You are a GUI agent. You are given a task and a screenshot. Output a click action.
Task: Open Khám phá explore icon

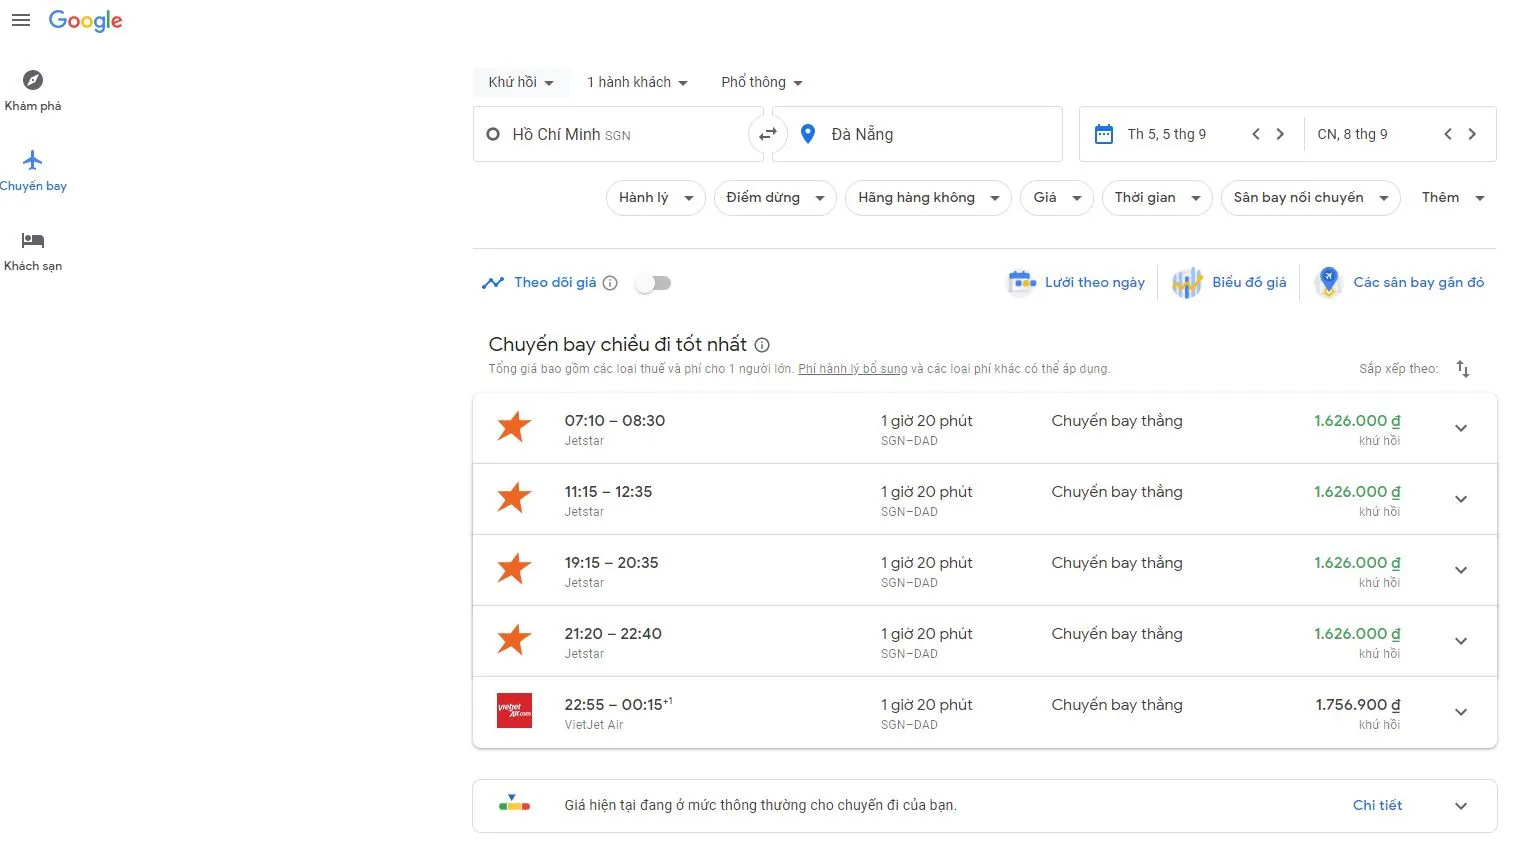pos(33,80)
